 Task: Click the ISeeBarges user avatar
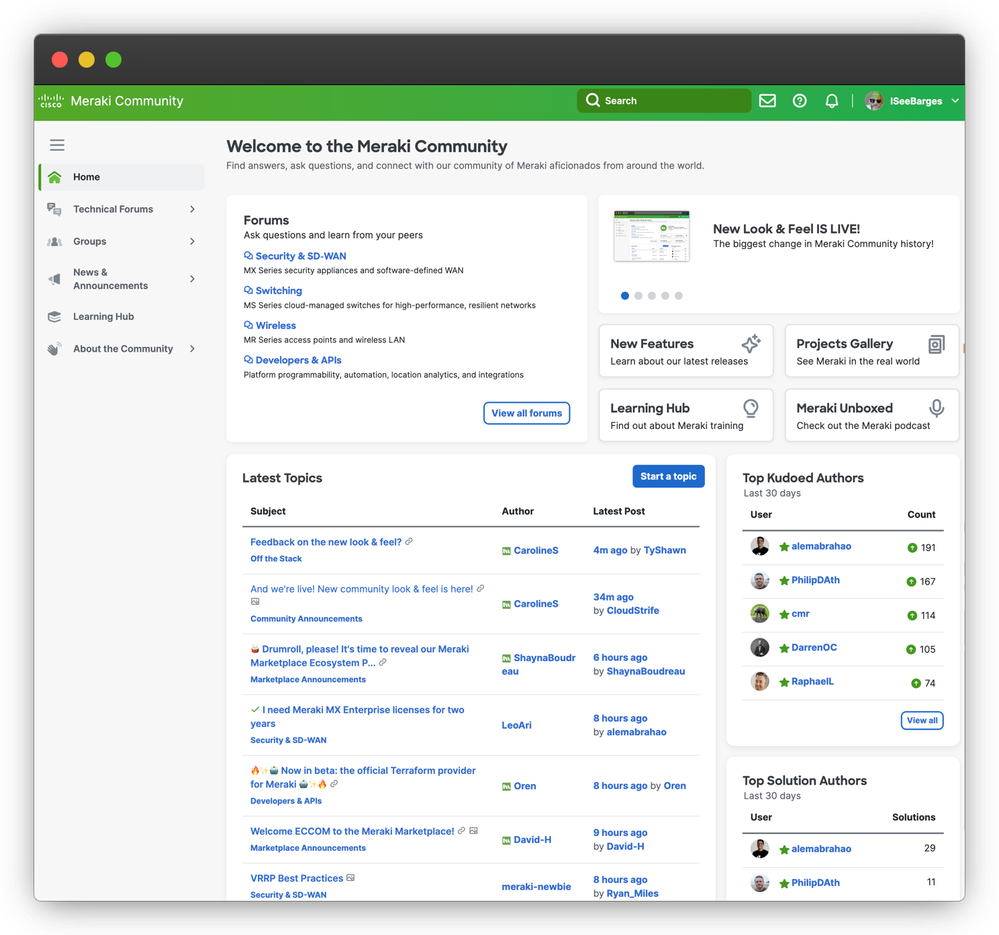click(x=874, y=101)
